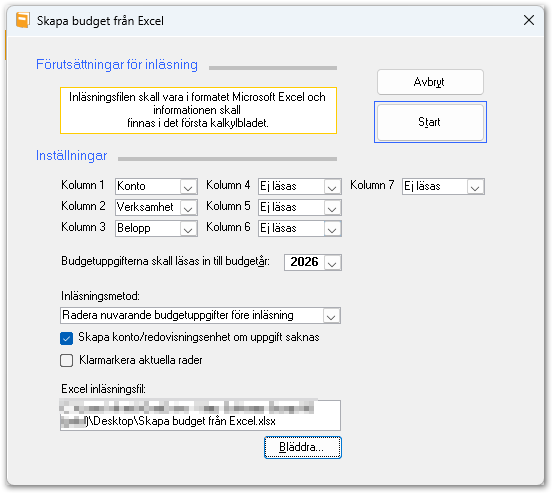Click the Avbryt button
553x494 pixels.
click(430, 82)
